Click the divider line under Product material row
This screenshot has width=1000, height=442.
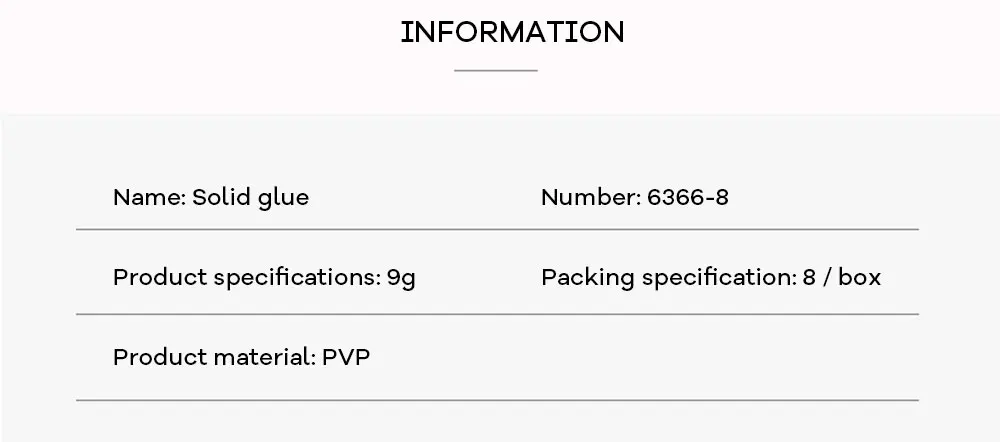coord(497,401)
